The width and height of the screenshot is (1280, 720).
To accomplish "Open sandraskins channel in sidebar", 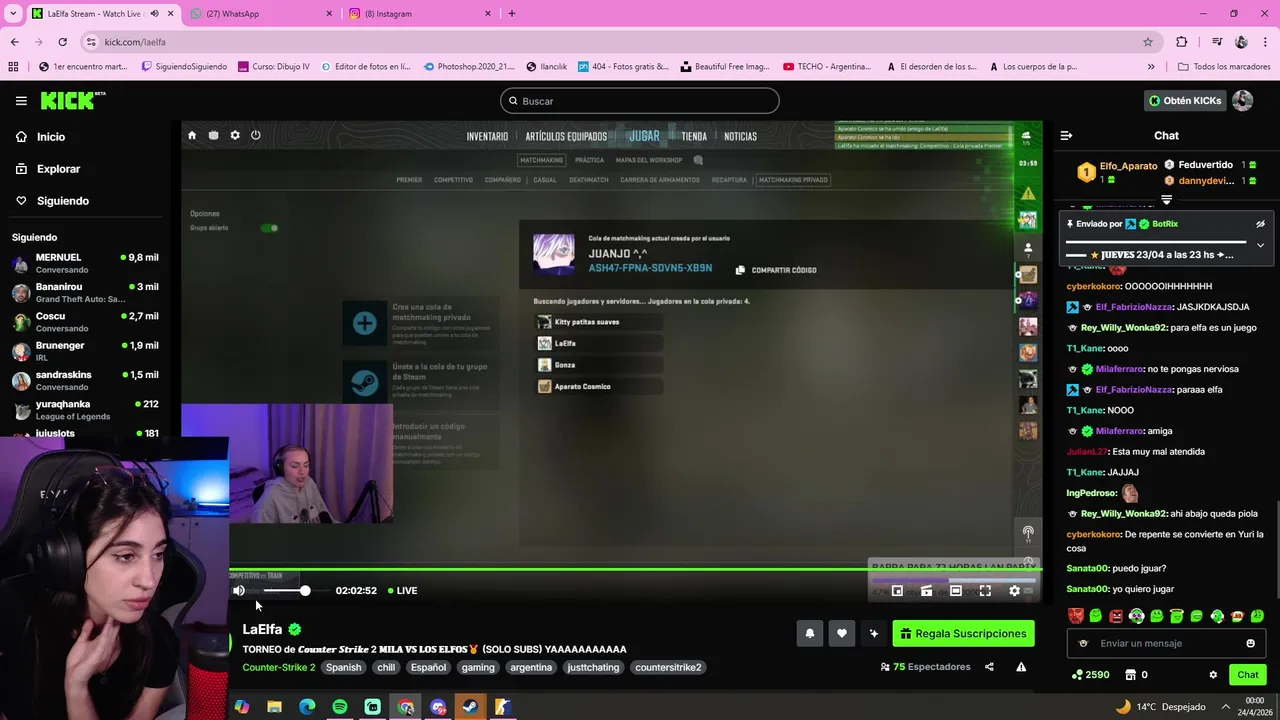I will tap(85, 380).
